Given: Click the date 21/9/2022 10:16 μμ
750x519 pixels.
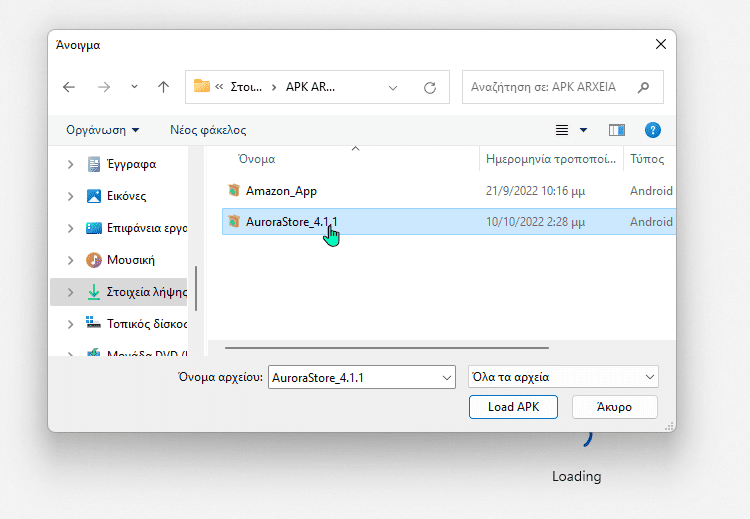Looking at the screenshot, I should tap(535, 191).
